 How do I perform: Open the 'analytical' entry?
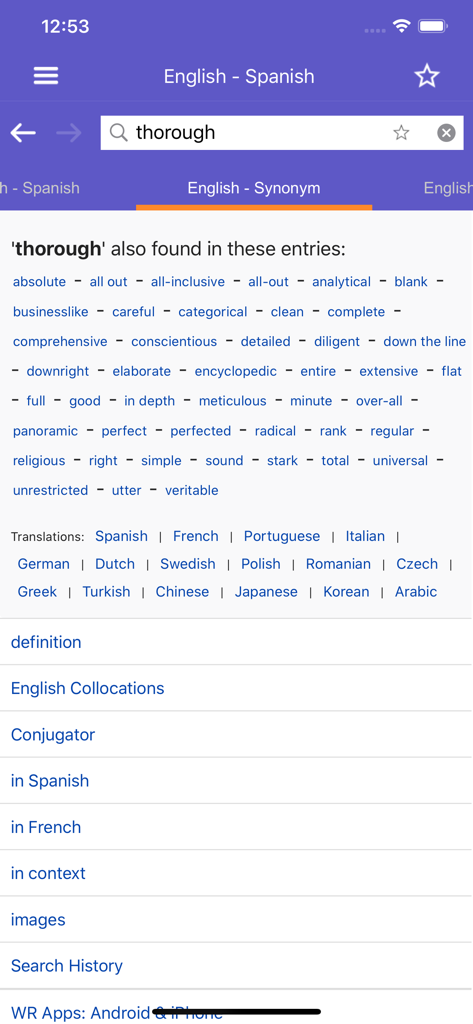(341, 281)
